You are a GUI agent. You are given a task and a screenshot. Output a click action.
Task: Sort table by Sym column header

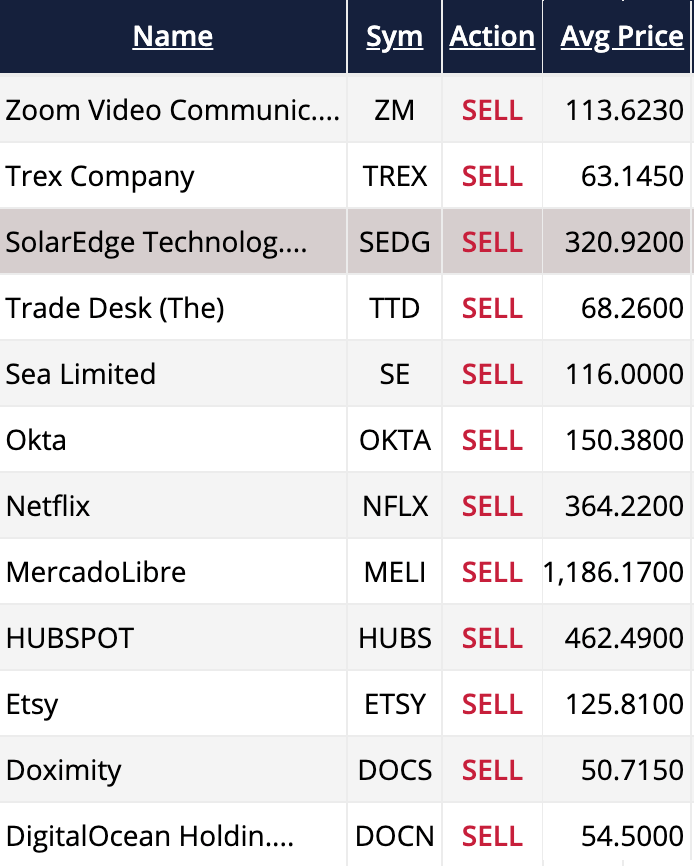click(x=394, y=37)
